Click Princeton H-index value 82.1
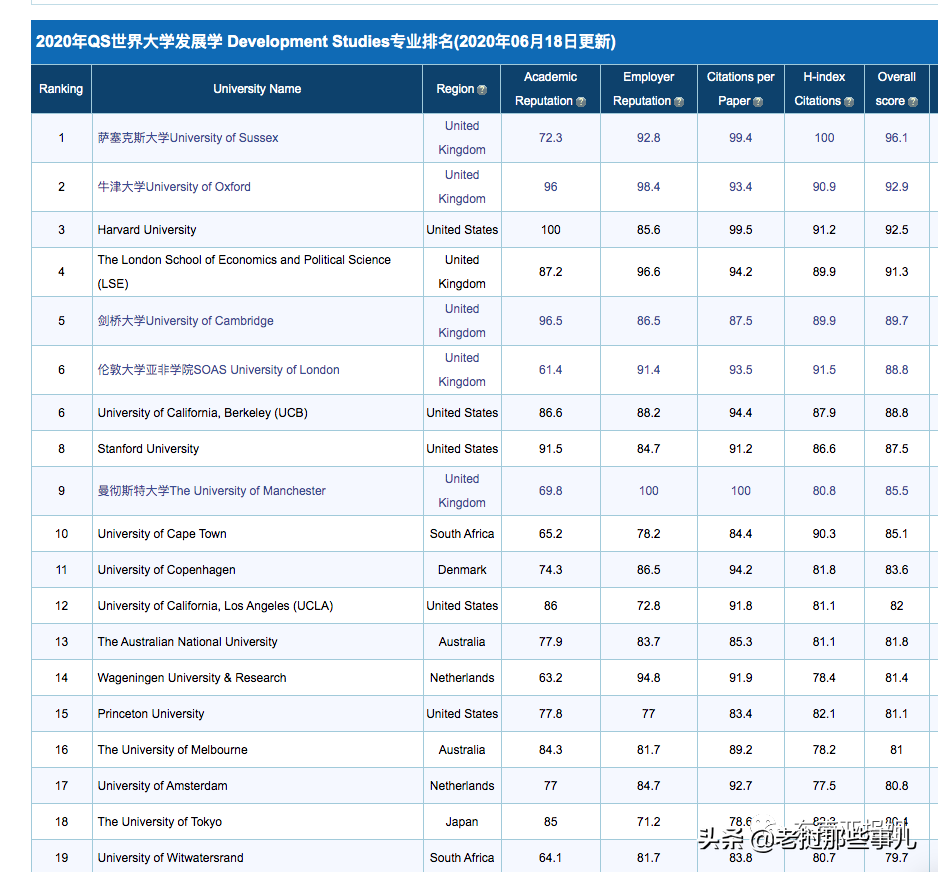The width and height of the screenshot is (938, 872). tap(824, 714)
